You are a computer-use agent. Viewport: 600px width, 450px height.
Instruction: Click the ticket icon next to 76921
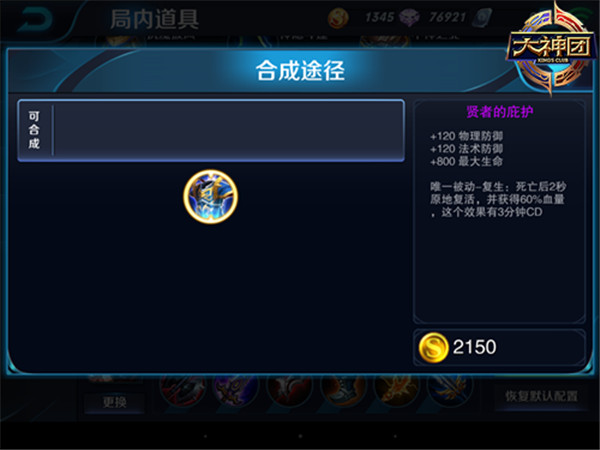pyautogui.click(x=482, y=18)
